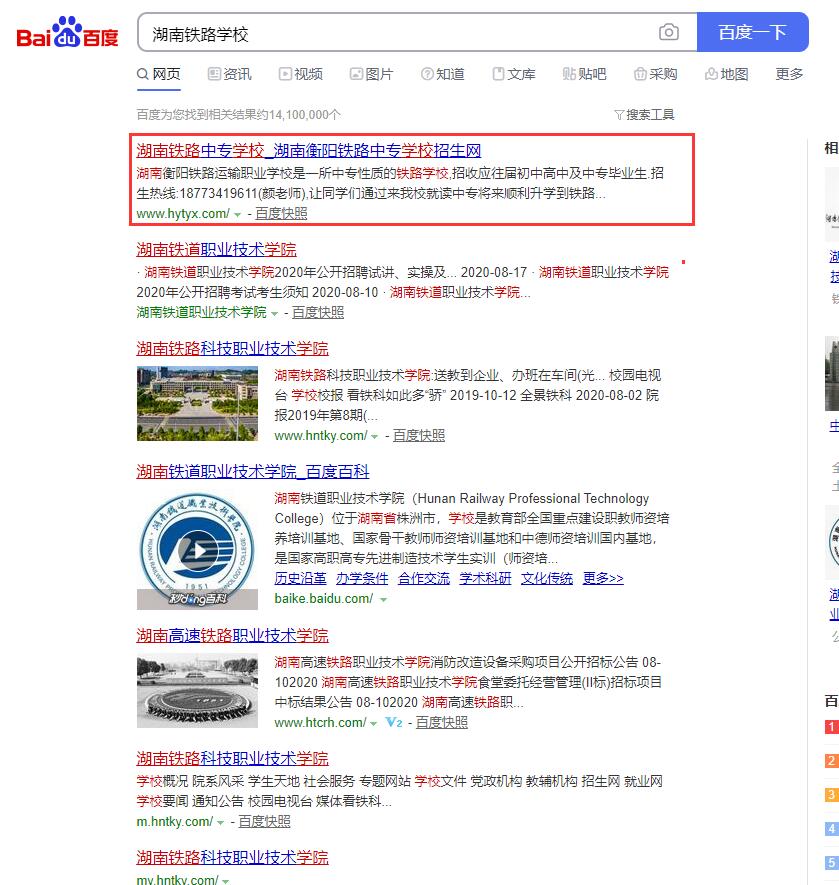Screen dimensions: 839x885
Task: Click the grayscale 湖南高速铁路 campus thumbnail
Action: pos(197,691)
